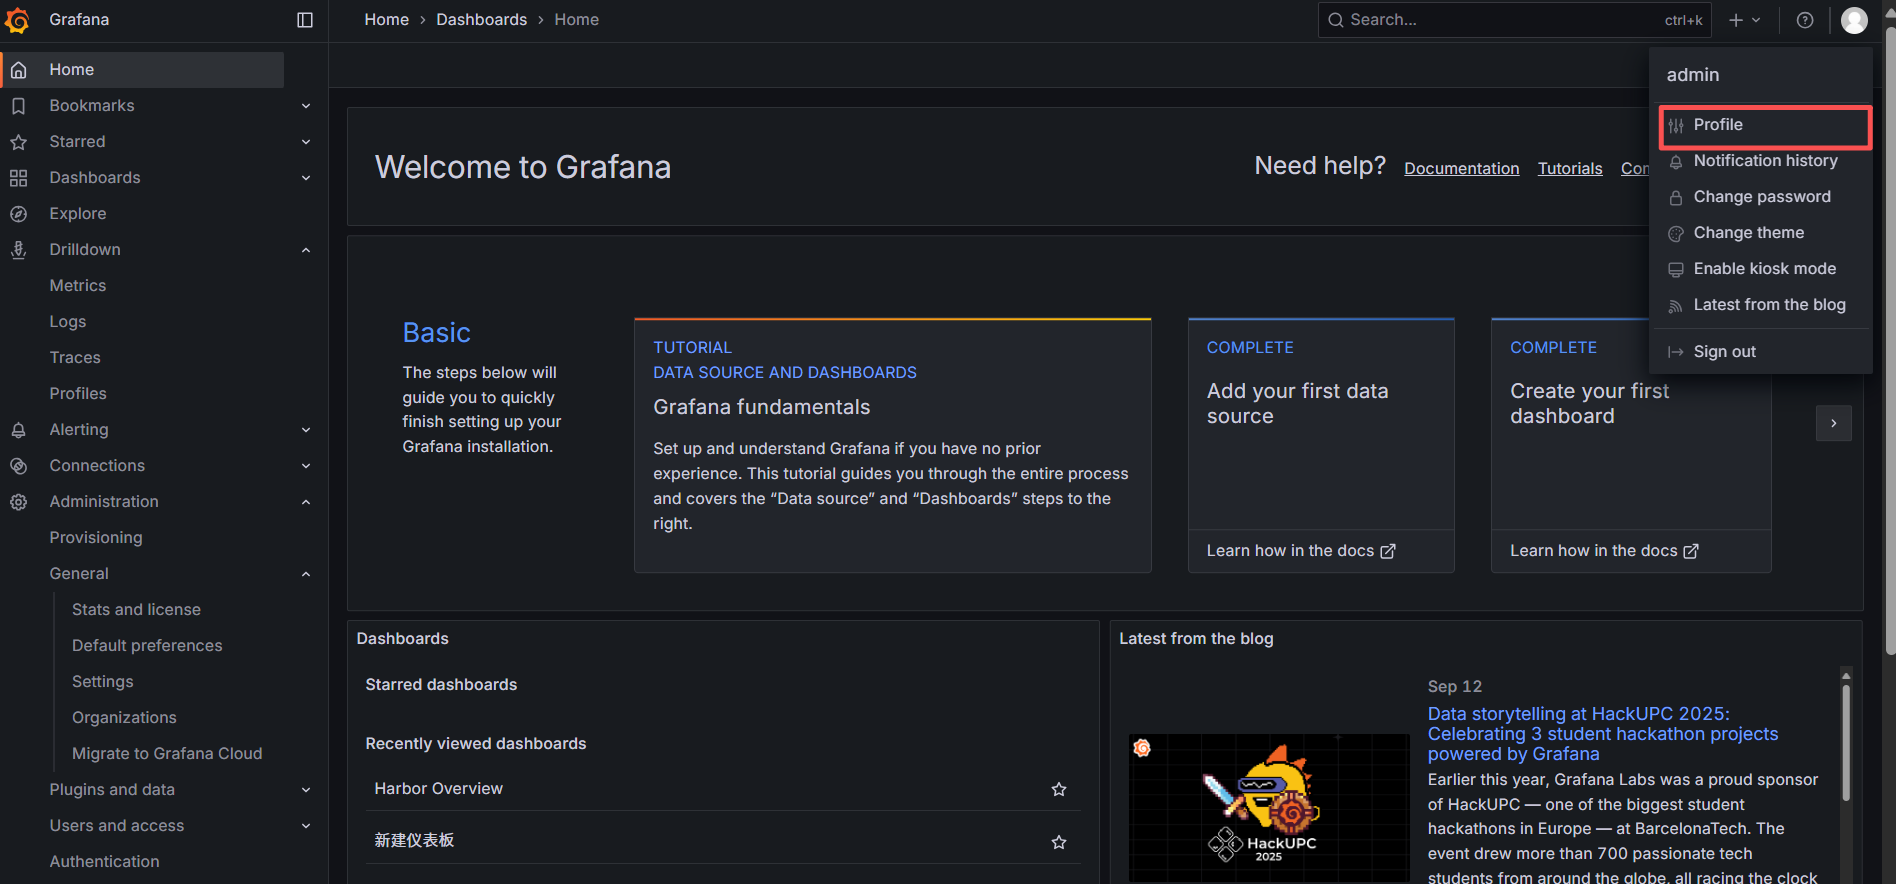Expand the Users and access chevron

pyautogui.click(x=306, y=826)
